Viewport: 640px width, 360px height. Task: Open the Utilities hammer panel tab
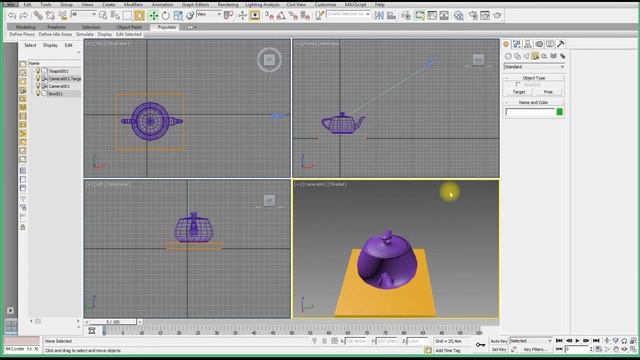561,44
